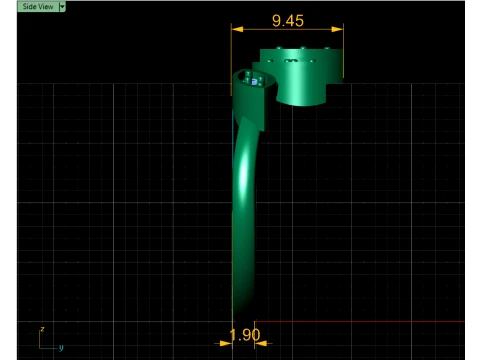Select the 9.45 dimension text
The height and width of the screenshot is (360, 480).
288,21
